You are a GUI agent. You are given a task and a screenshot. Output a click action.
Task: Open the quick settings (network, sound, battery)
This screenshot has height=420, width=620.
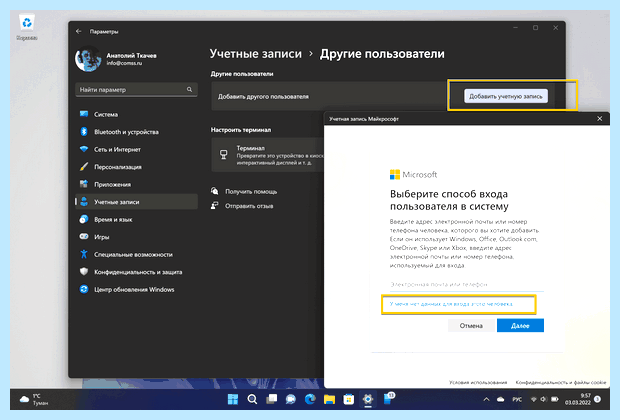pos(544,399)
